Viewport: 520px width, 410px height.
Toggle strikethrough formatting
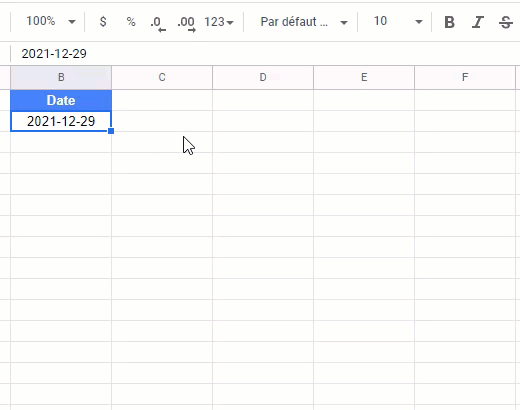tap(506, 22)
